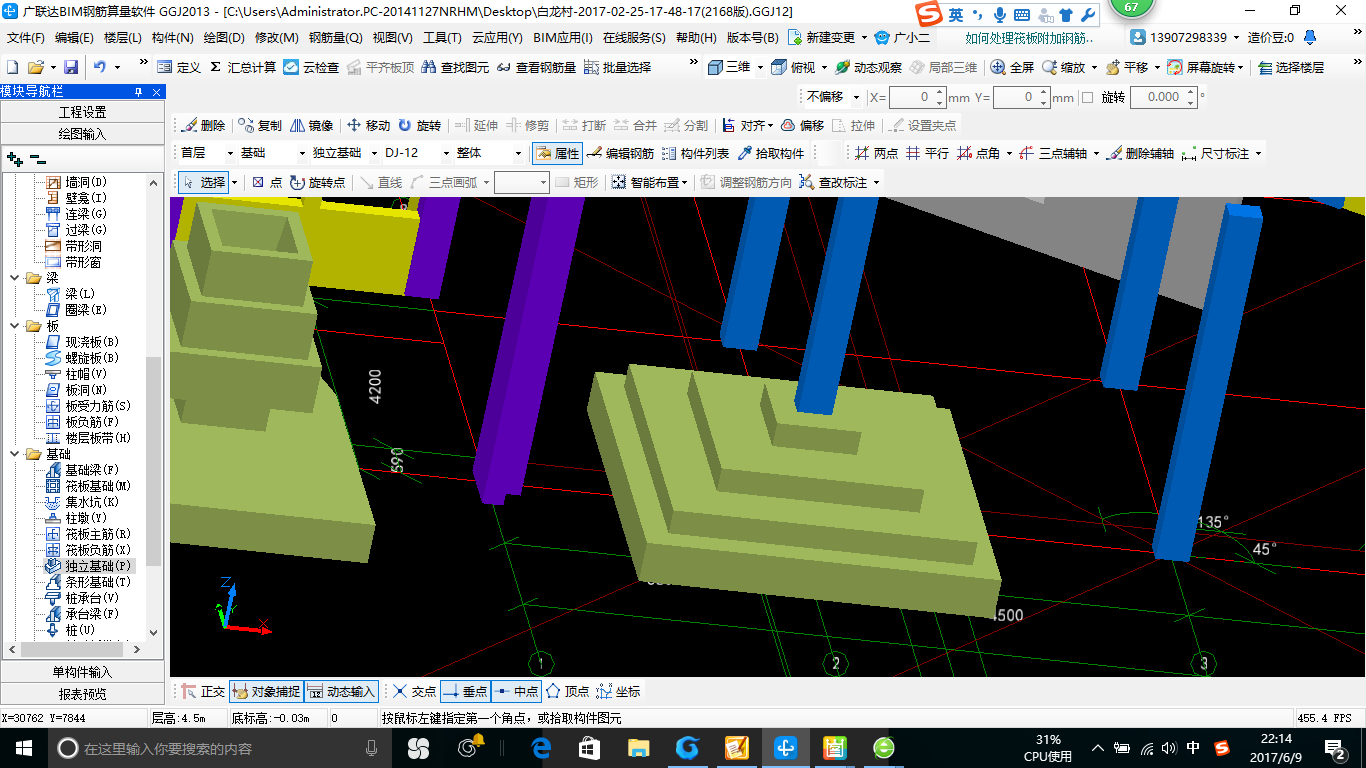Click the 镜像 mirror tool
The image size is (1366, 768).
(311, 125)
